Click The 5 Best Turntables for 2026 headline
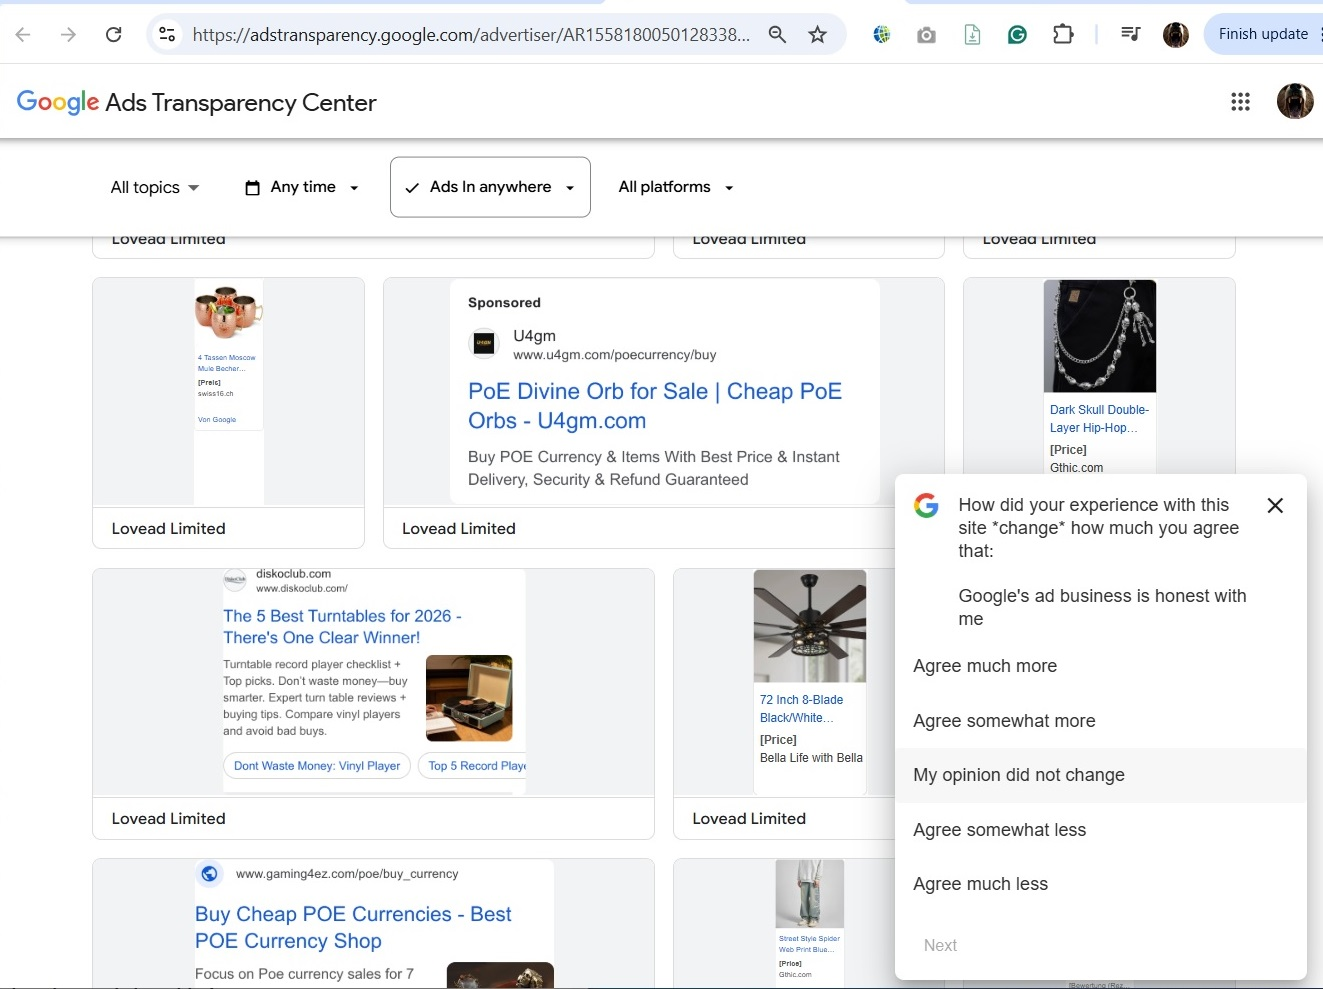Viewport: 1323px width, 989px height. (342, 627)
